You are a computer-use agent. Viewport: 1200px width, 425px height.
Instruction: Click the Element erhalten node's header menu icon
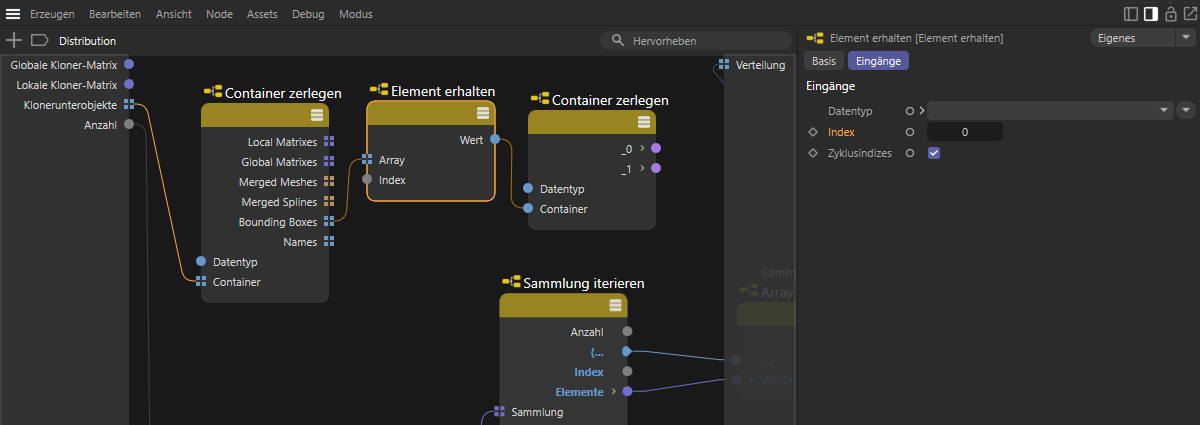click(483, 113)
